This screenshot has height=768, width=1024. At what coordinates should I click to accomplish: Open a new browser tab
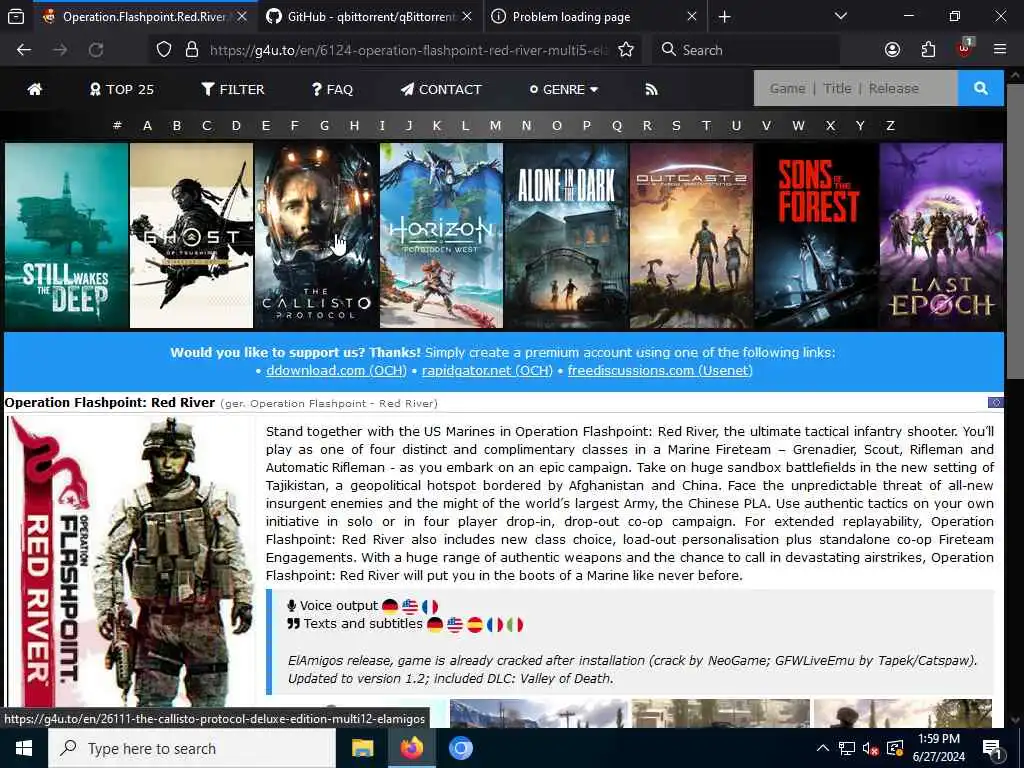tap(724, 17)
